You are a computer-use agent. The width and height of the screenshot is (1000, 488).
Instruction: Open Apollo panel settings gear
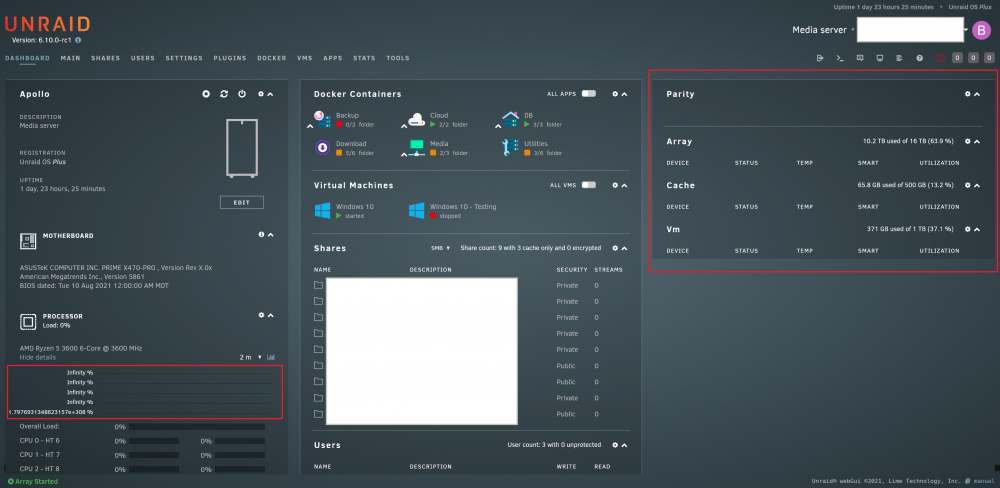pyautogui.click(x=261, y=94)
